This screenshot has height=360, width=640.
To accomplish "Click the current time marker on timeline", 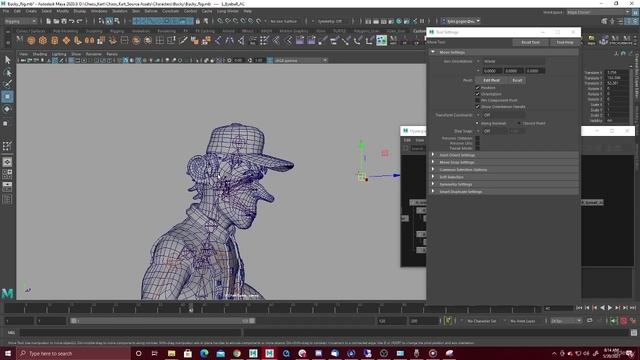I will [x=191, y=308].
